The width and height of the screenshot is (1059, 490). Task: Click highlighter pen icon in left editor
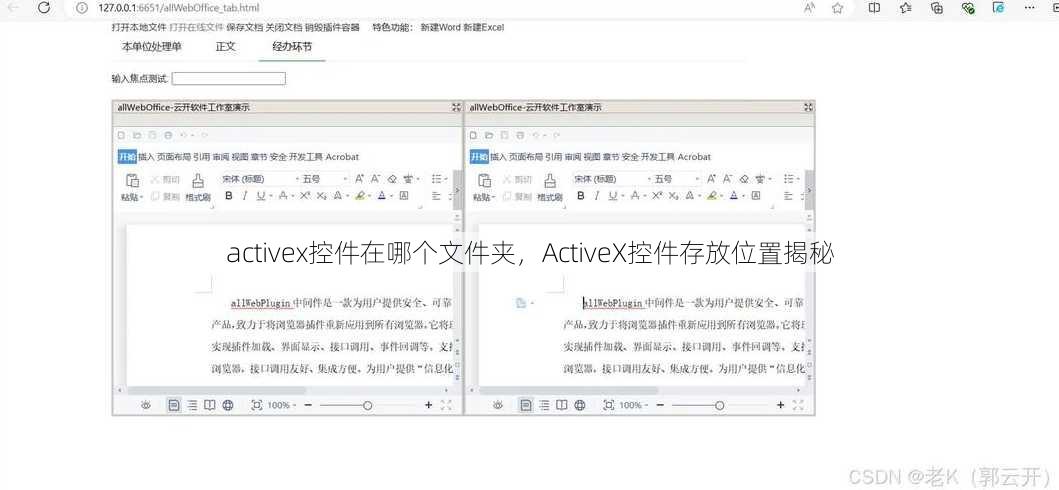[360, 196]
